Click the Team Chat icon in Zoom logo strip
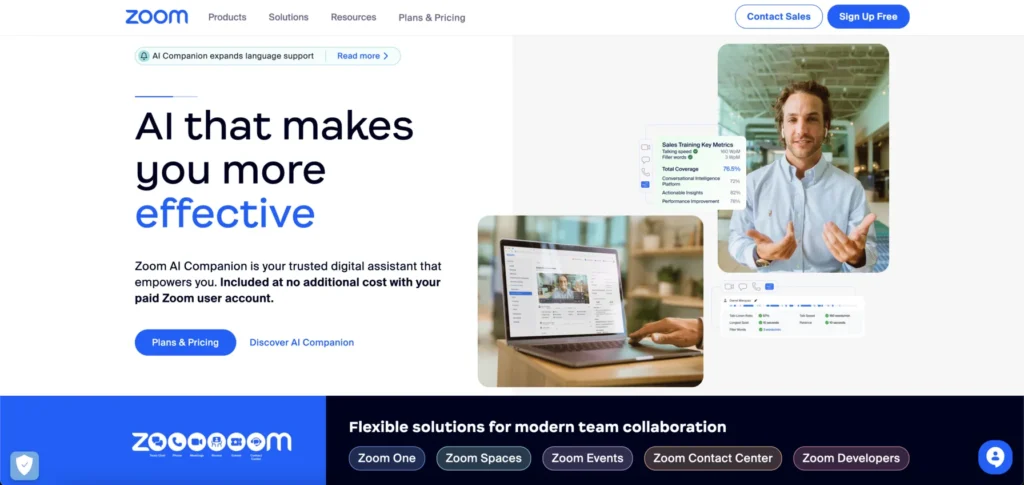 coord(157,442)
